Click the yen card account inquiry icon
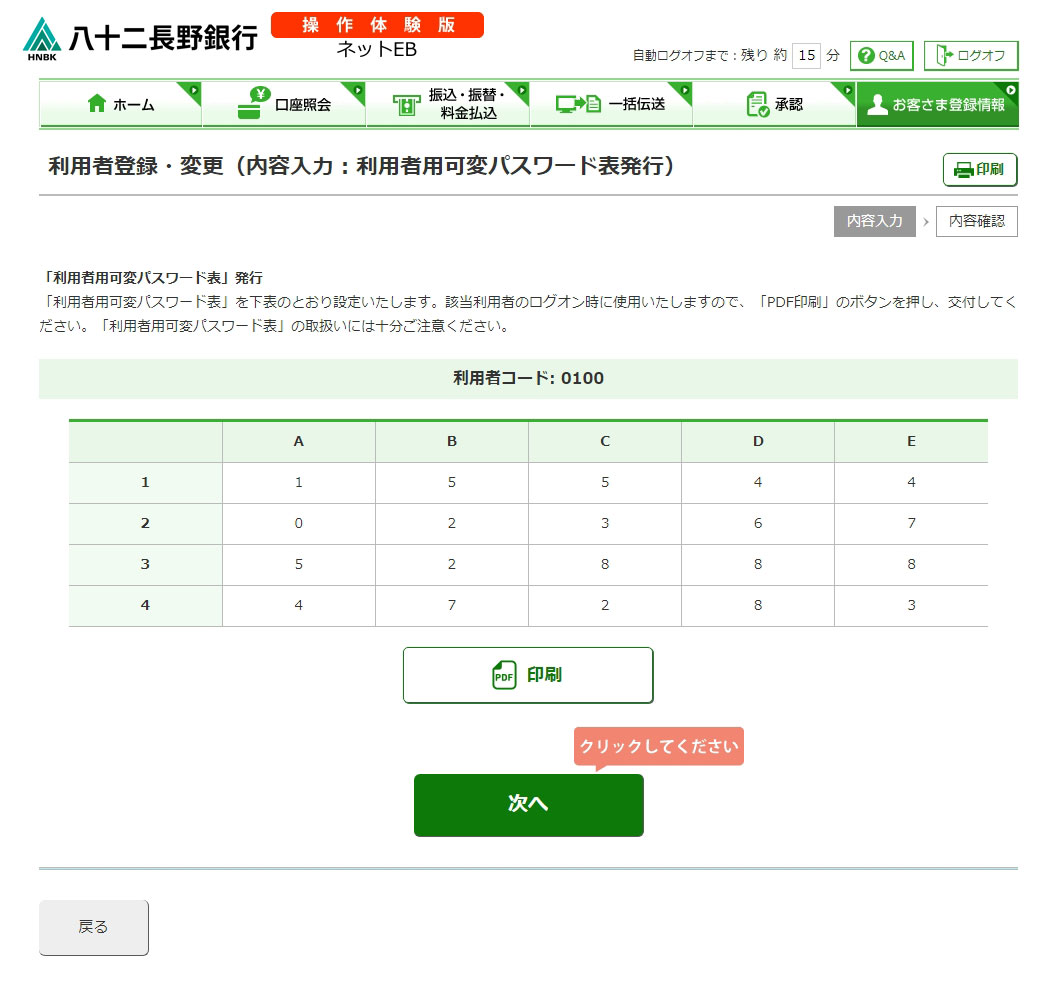The width and height of the screenshot is (1064, 984). 254,104
